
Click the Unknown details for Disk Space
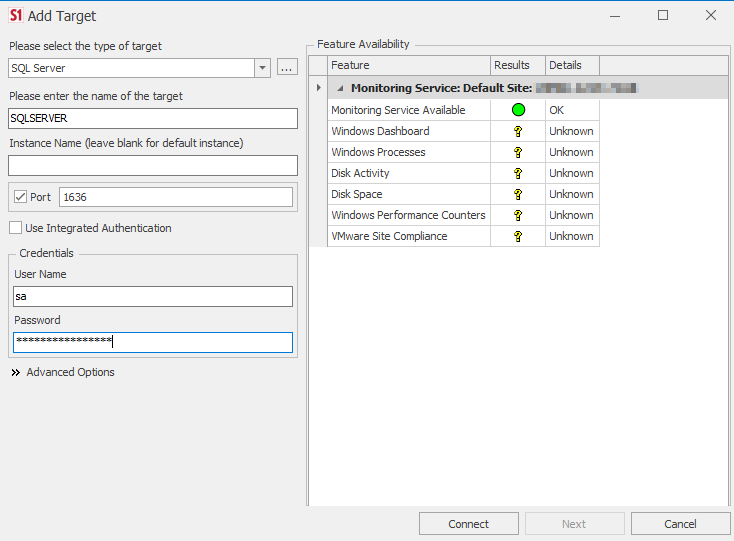point(572,194)
